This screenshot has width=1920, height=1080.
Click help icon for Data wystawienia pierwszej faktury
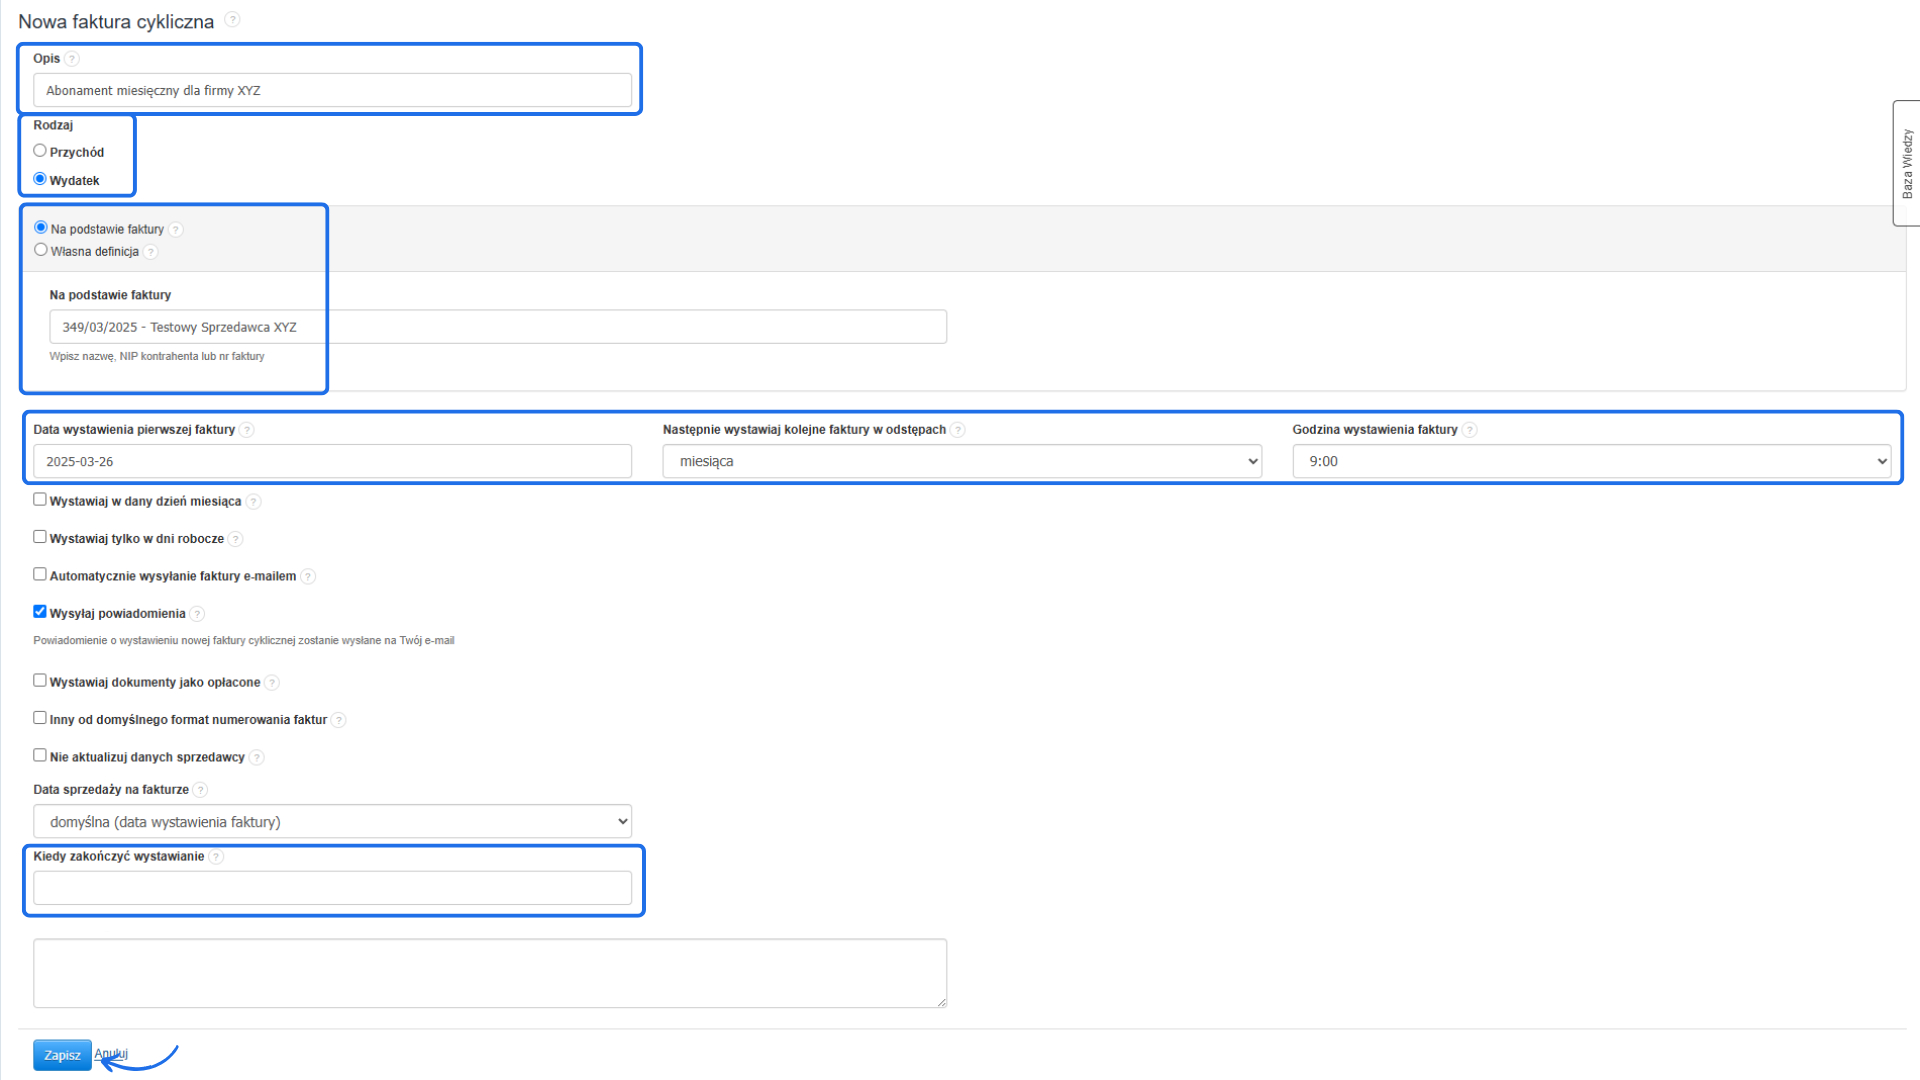247,430
